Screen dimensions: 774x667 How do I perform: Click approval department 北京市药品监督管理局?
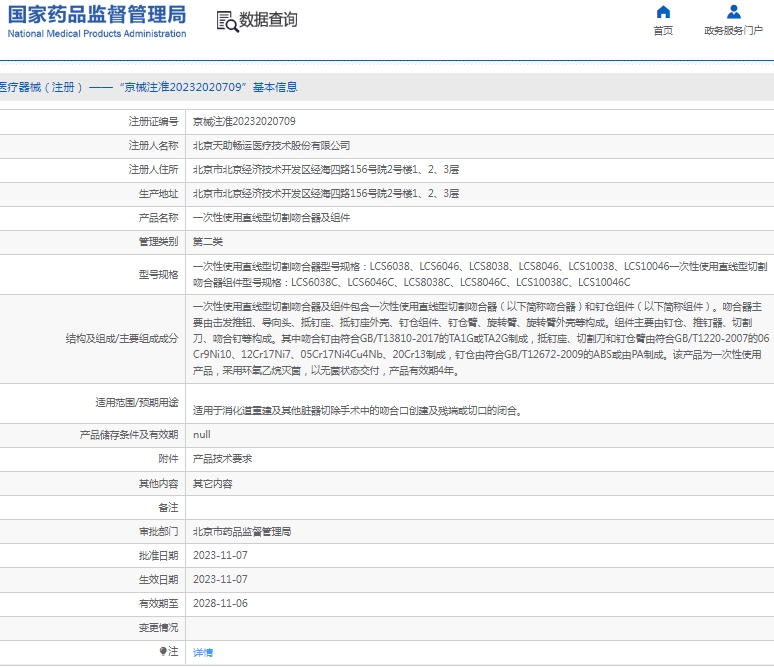point(242,532)
